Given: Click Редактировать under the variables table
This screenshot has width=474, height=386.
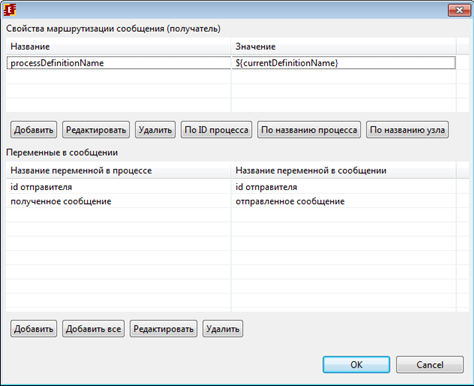Looking at the screenshot, I should pos(164,329).
